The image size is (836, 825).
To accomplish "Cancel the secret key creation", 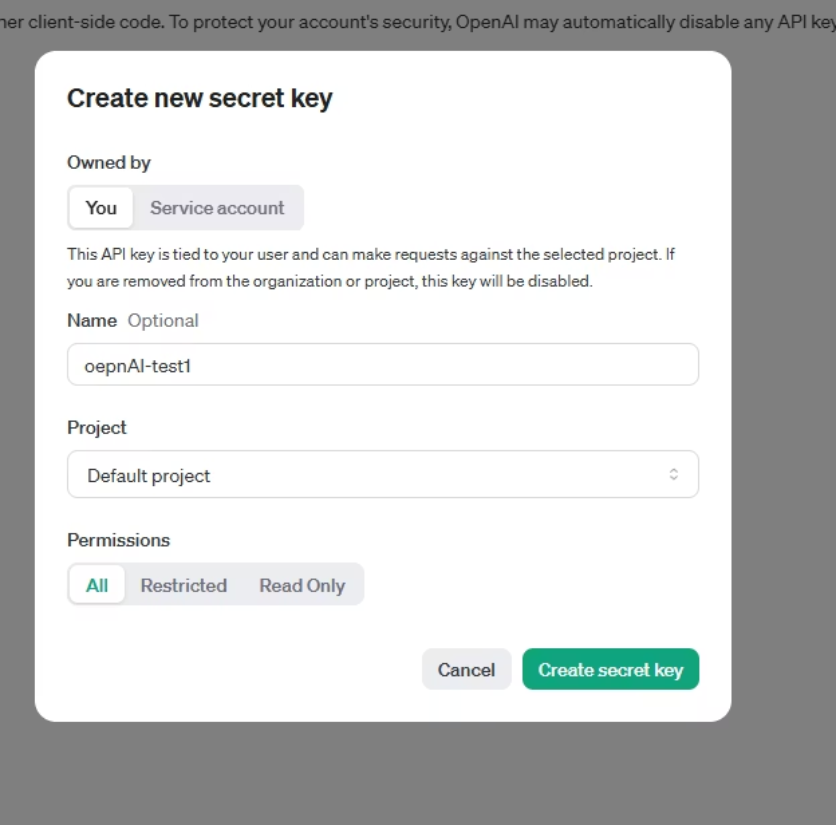I will tap(466, 669).
